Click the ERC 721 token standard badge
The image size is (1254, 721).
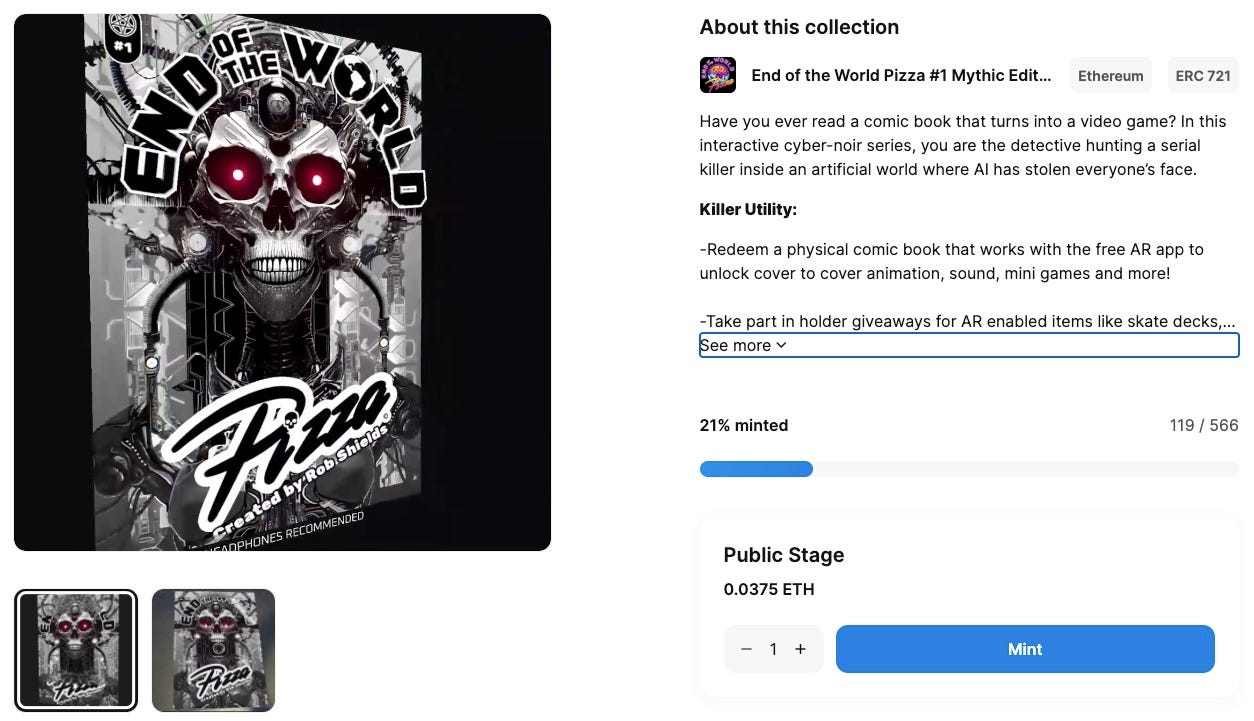[1203, 76]
